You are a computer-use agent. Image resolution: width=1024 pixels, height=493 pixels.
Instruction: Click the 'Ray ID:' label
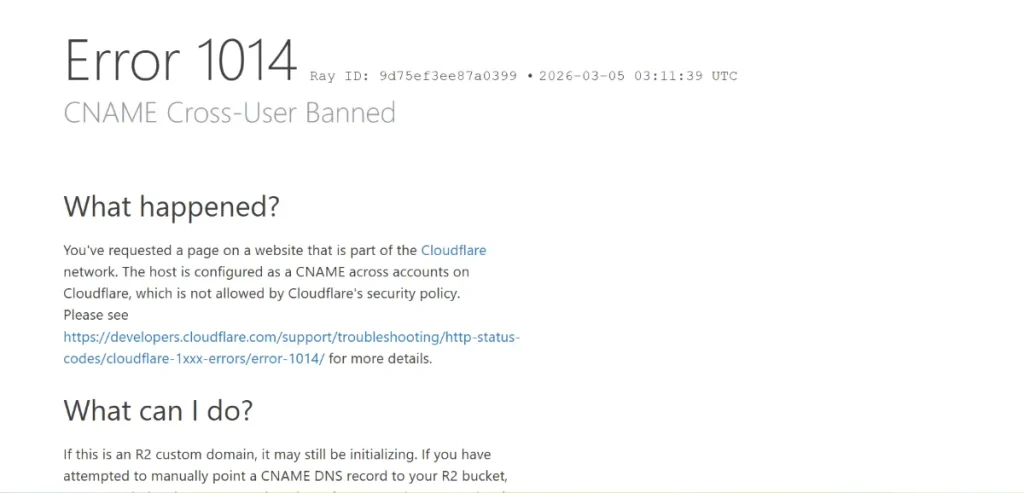coord(340,76)
